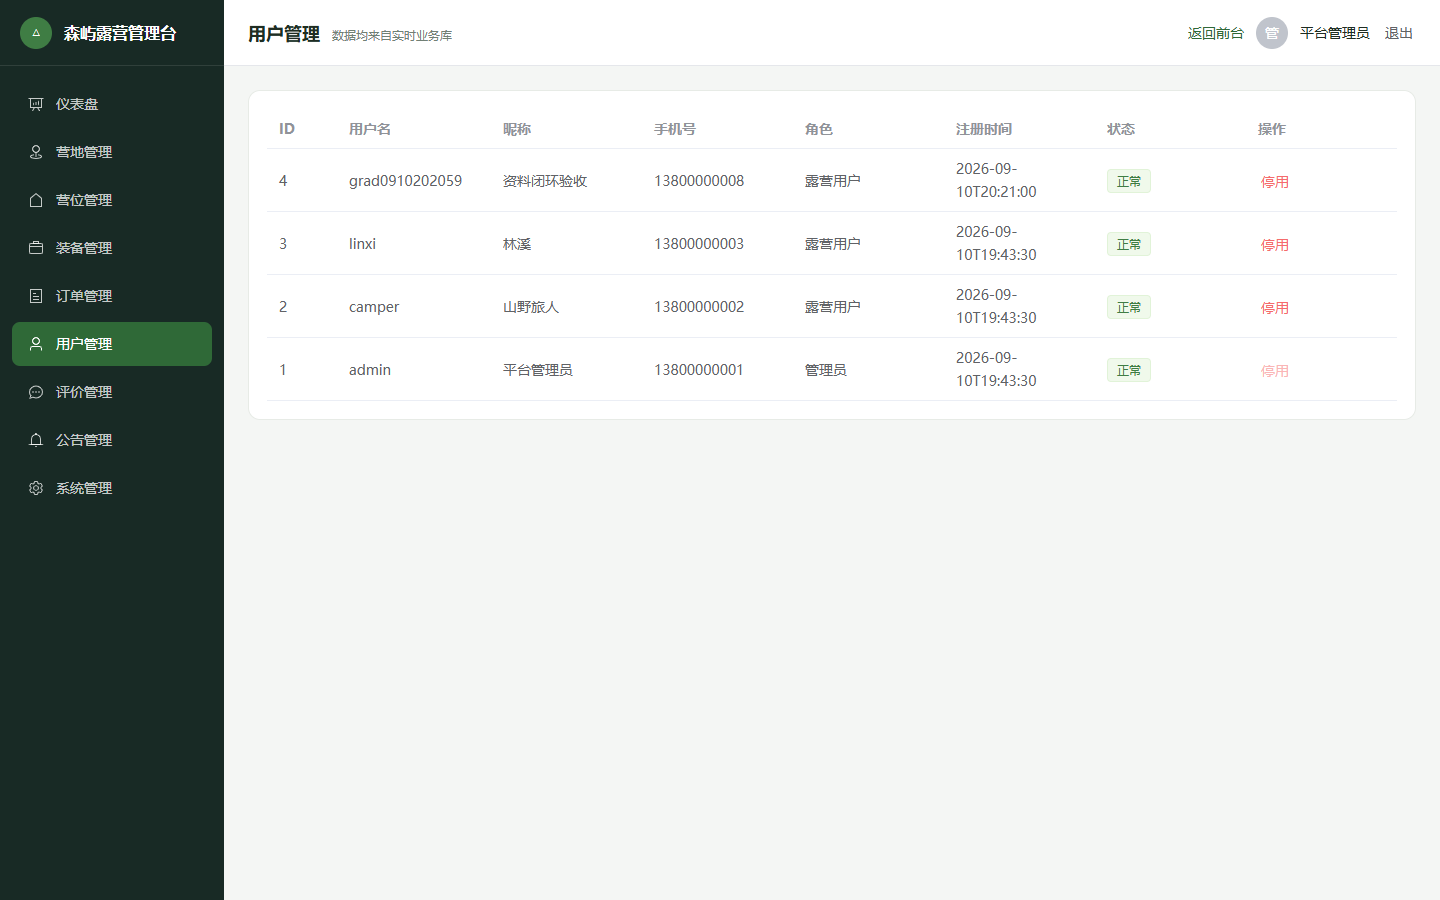Disable user grad0910202059 via 停用
The width and height of the screenshot is (1440, 900).
tap(1274, 182)
